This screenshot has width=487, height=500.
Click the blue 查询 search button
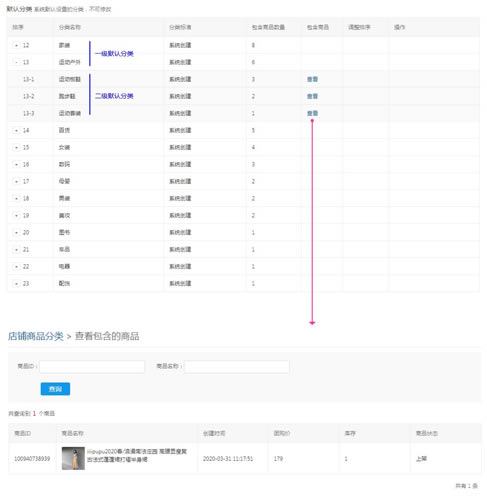[55, 389]
